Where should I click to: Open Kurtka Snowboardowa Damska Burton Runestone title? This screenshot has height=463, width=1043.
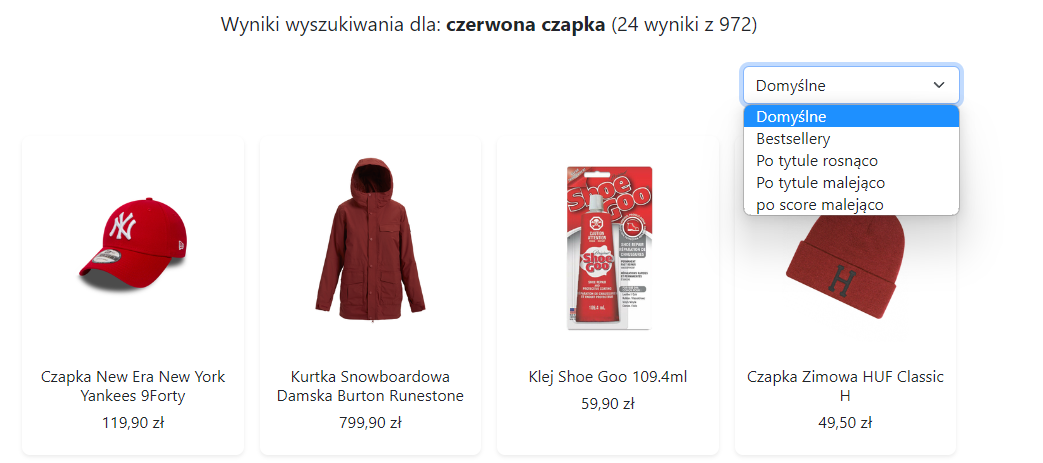371,386
